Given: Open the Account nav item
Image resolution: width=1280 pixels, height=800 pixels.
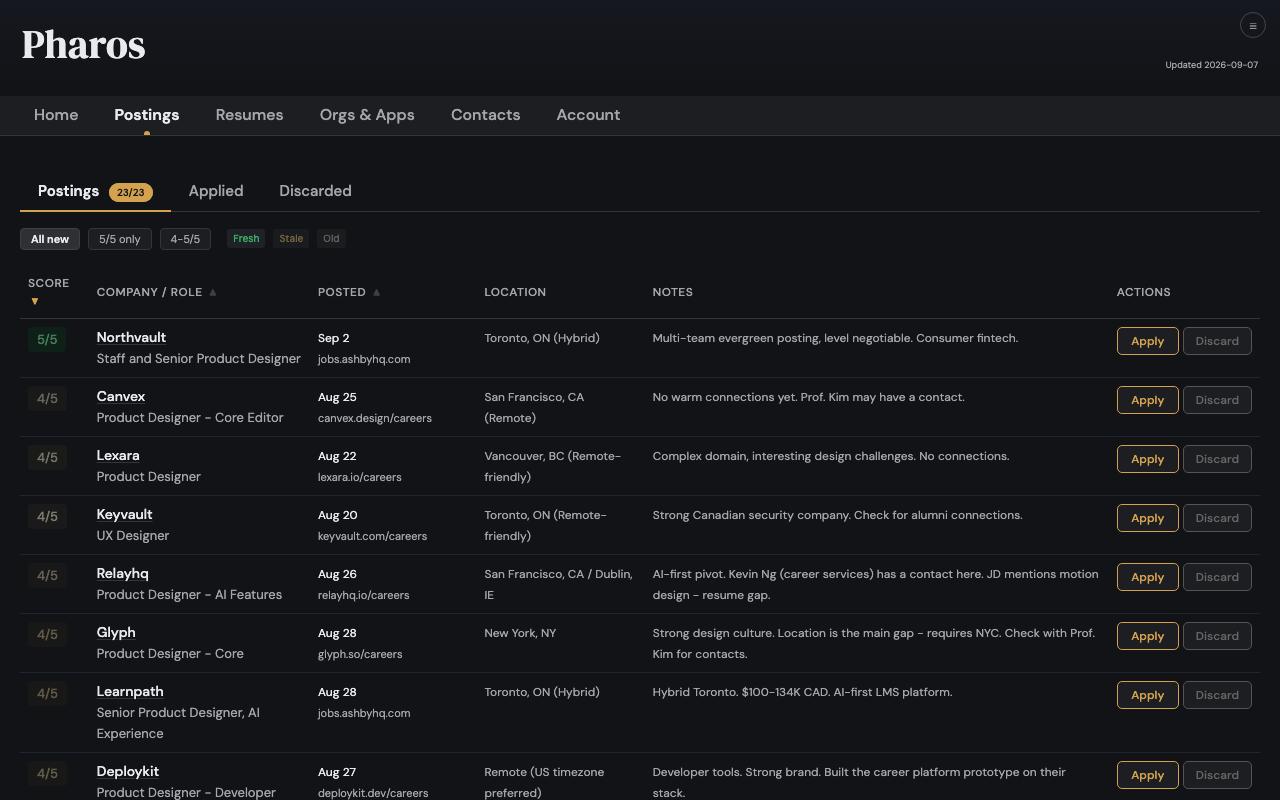Looking at the screenshot, I should (588, 115).
